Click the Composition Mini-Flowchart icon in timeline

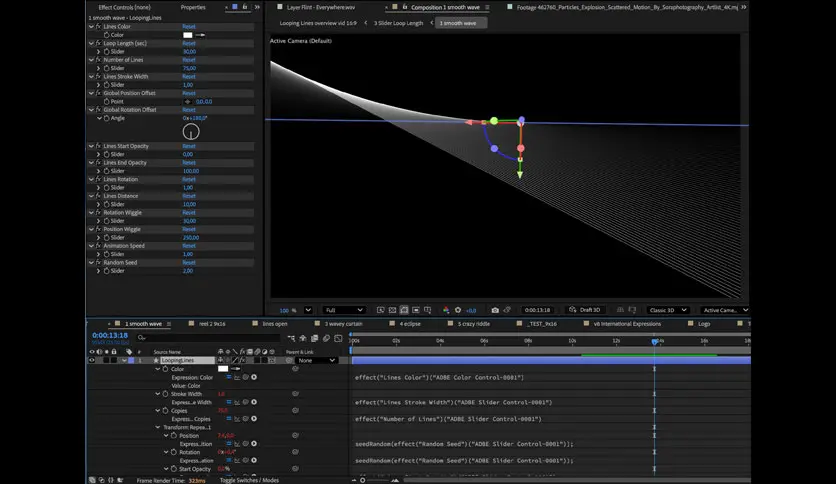pyautogui.click(x=291, y=338)
